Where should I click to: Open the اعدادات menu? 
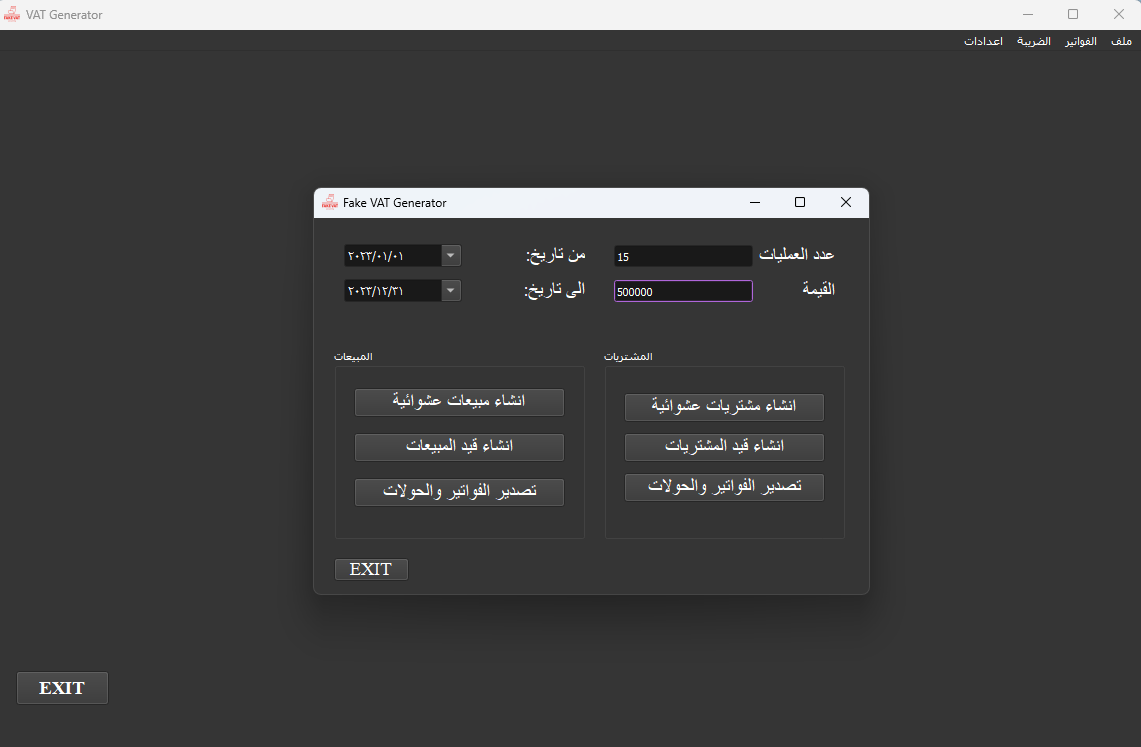(983, 41)
